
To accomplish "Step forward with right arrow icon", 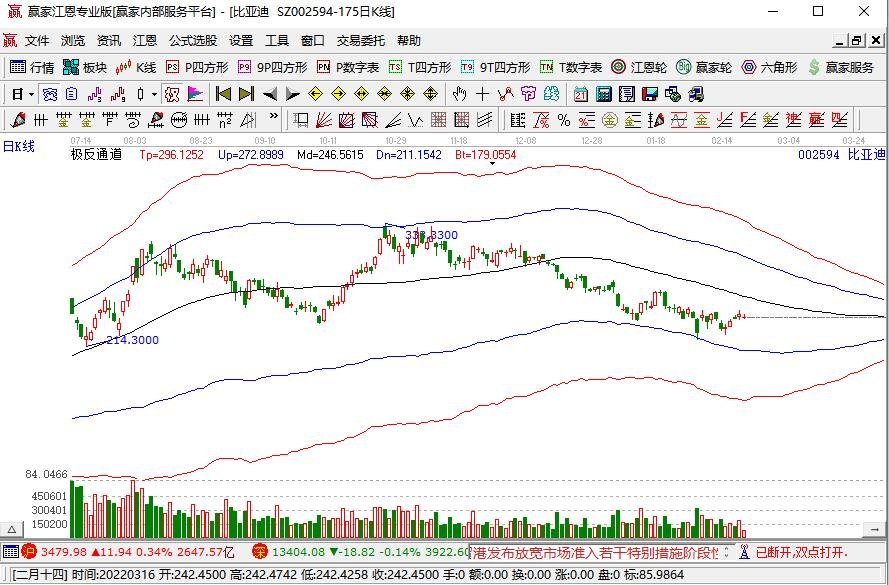I will [293, 94].
